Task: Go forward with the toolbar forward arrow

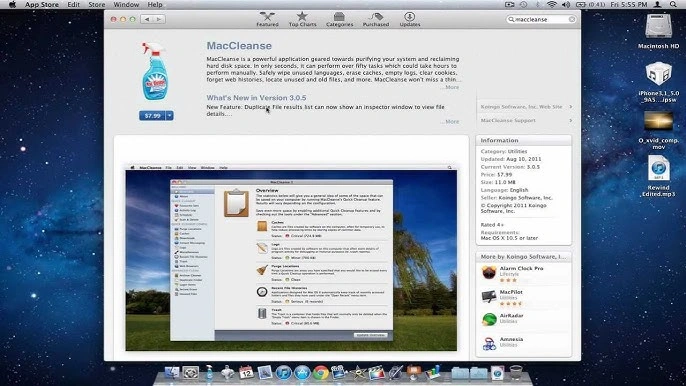Action: click(159, 19)
